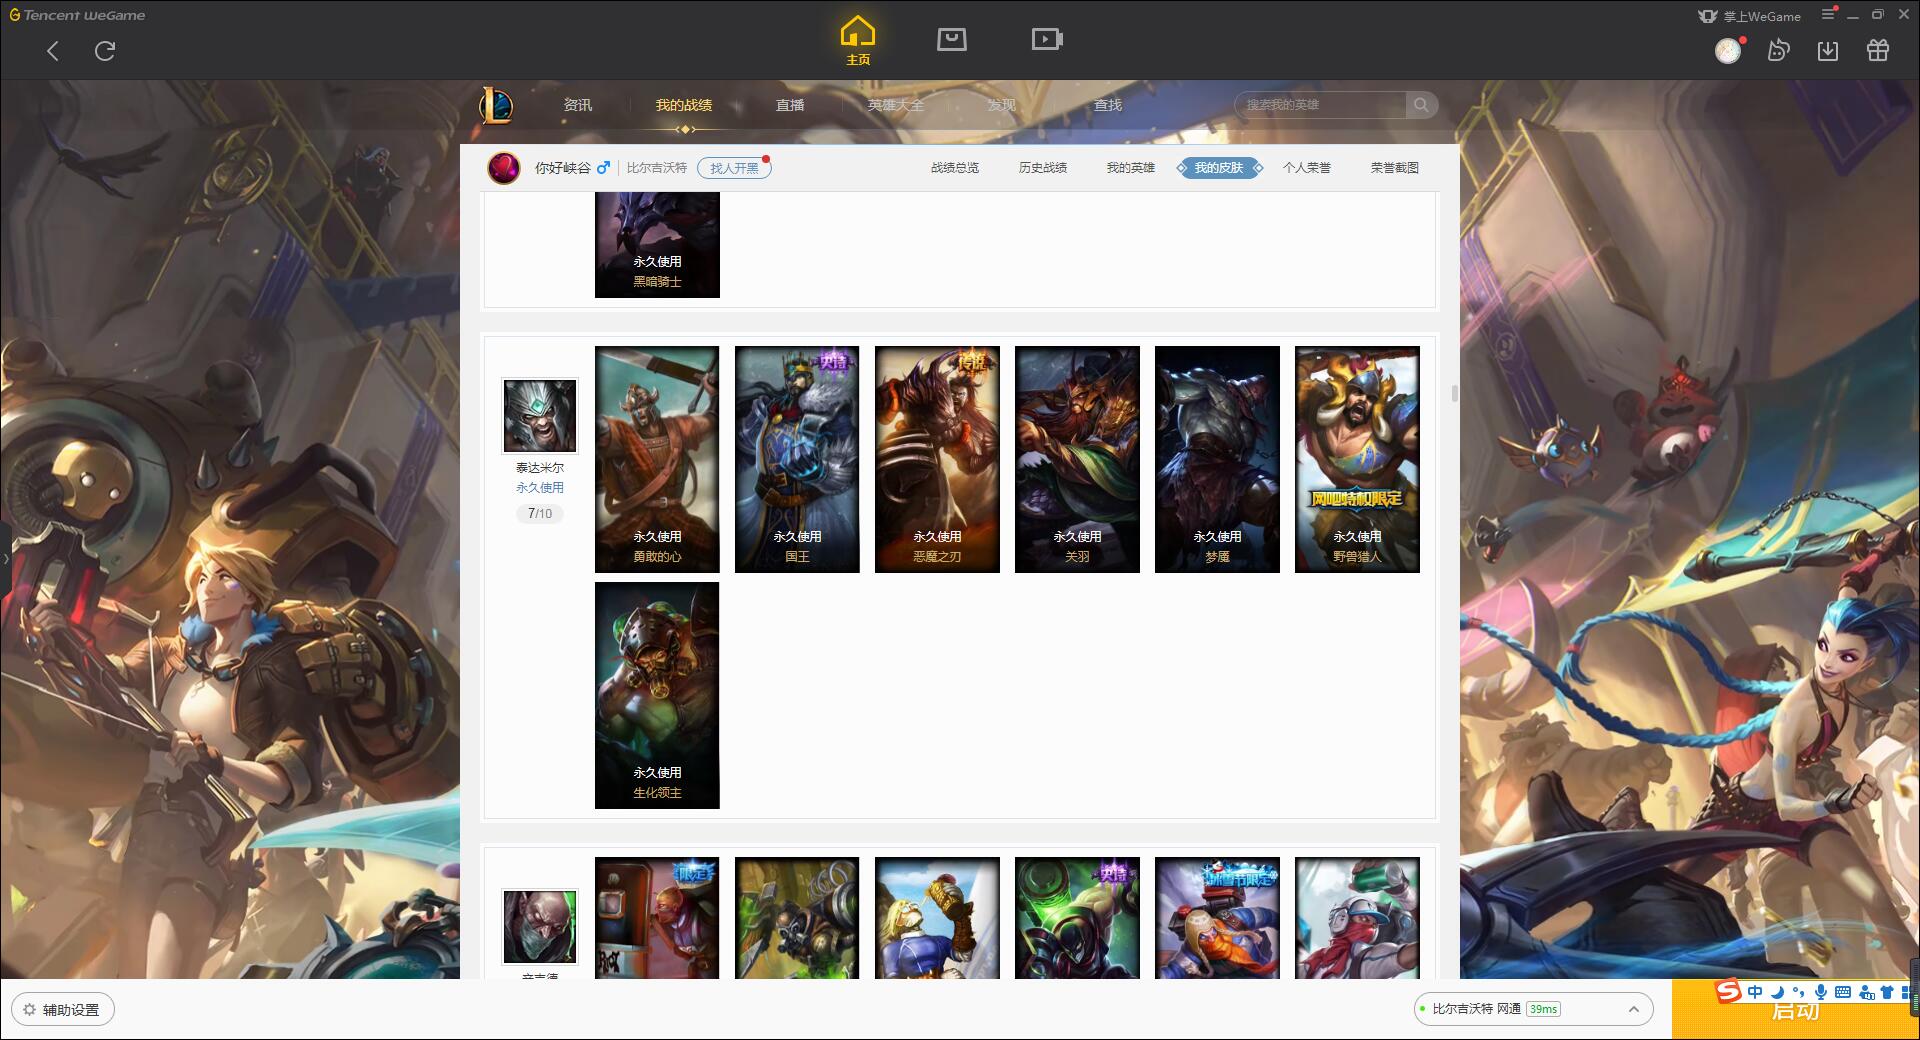Focus the hero search input field

(1320, 105)
